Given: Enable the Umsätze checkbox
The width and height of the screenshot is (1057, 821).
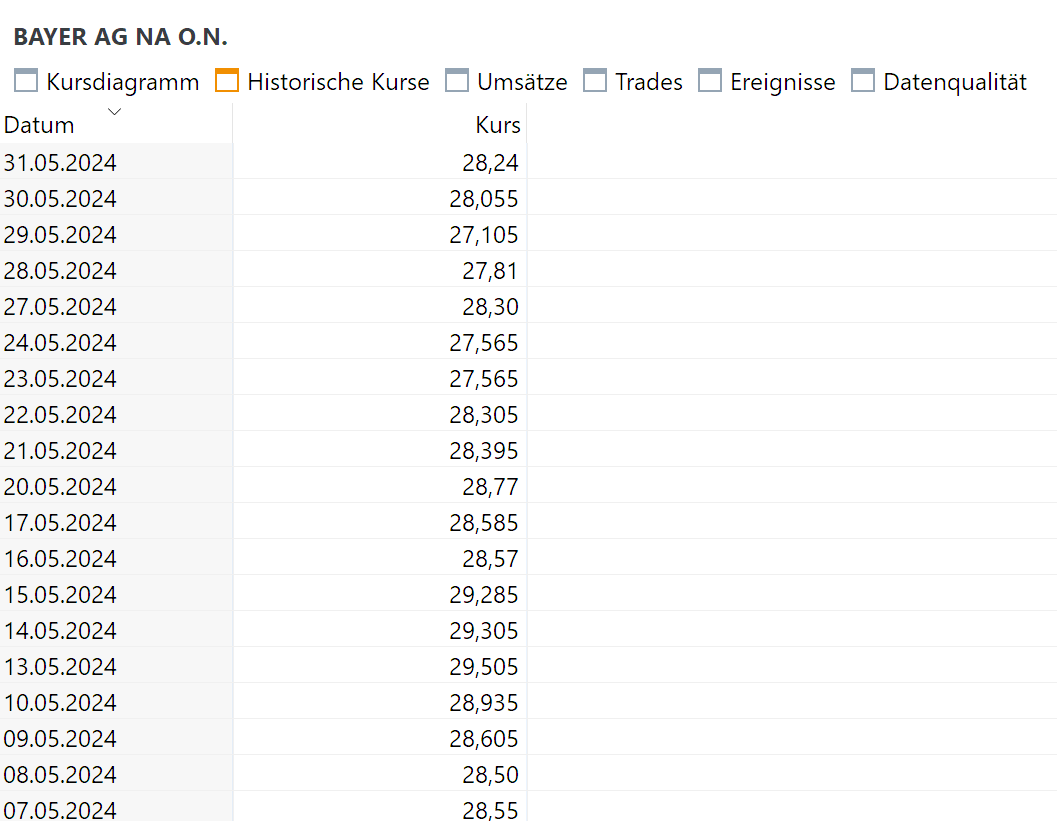Looking at the screenshot, I should point(457,81).
